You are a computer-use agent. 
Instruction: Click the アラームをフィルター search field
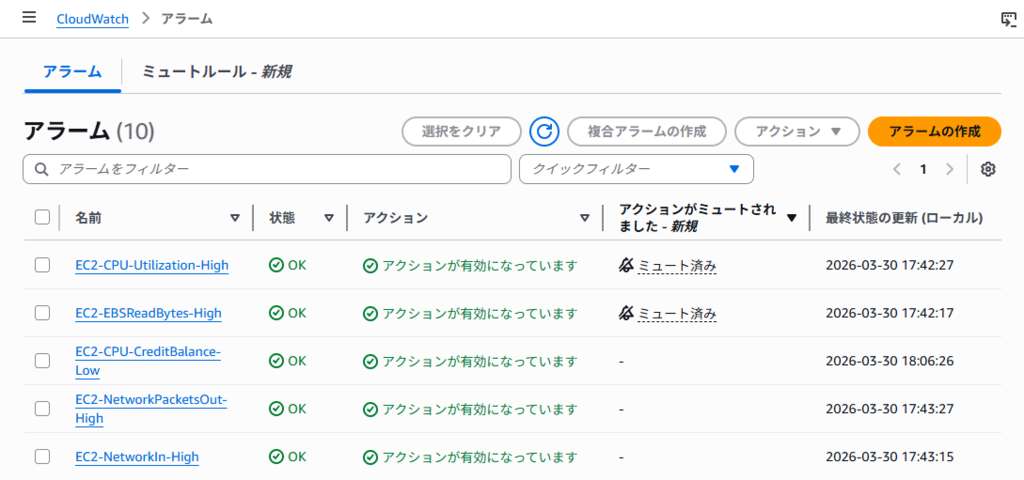[x=266, y=169]
